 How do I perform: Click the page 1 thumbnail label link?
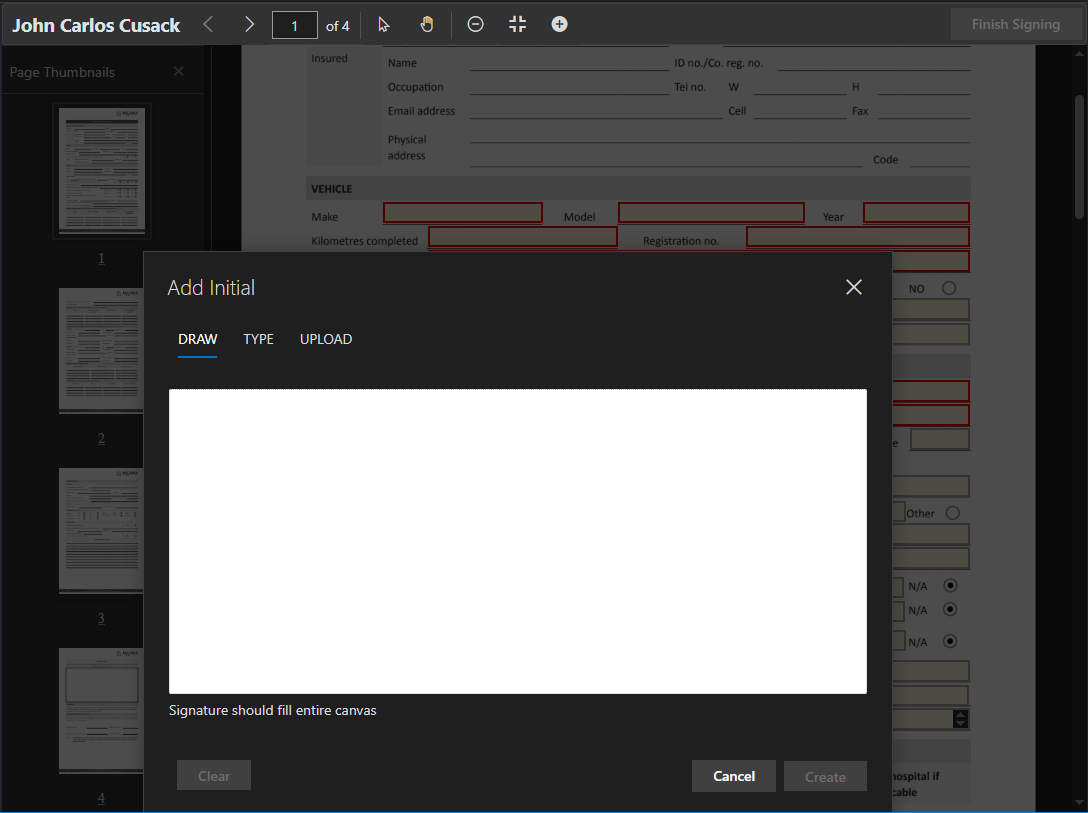(101, 259)
